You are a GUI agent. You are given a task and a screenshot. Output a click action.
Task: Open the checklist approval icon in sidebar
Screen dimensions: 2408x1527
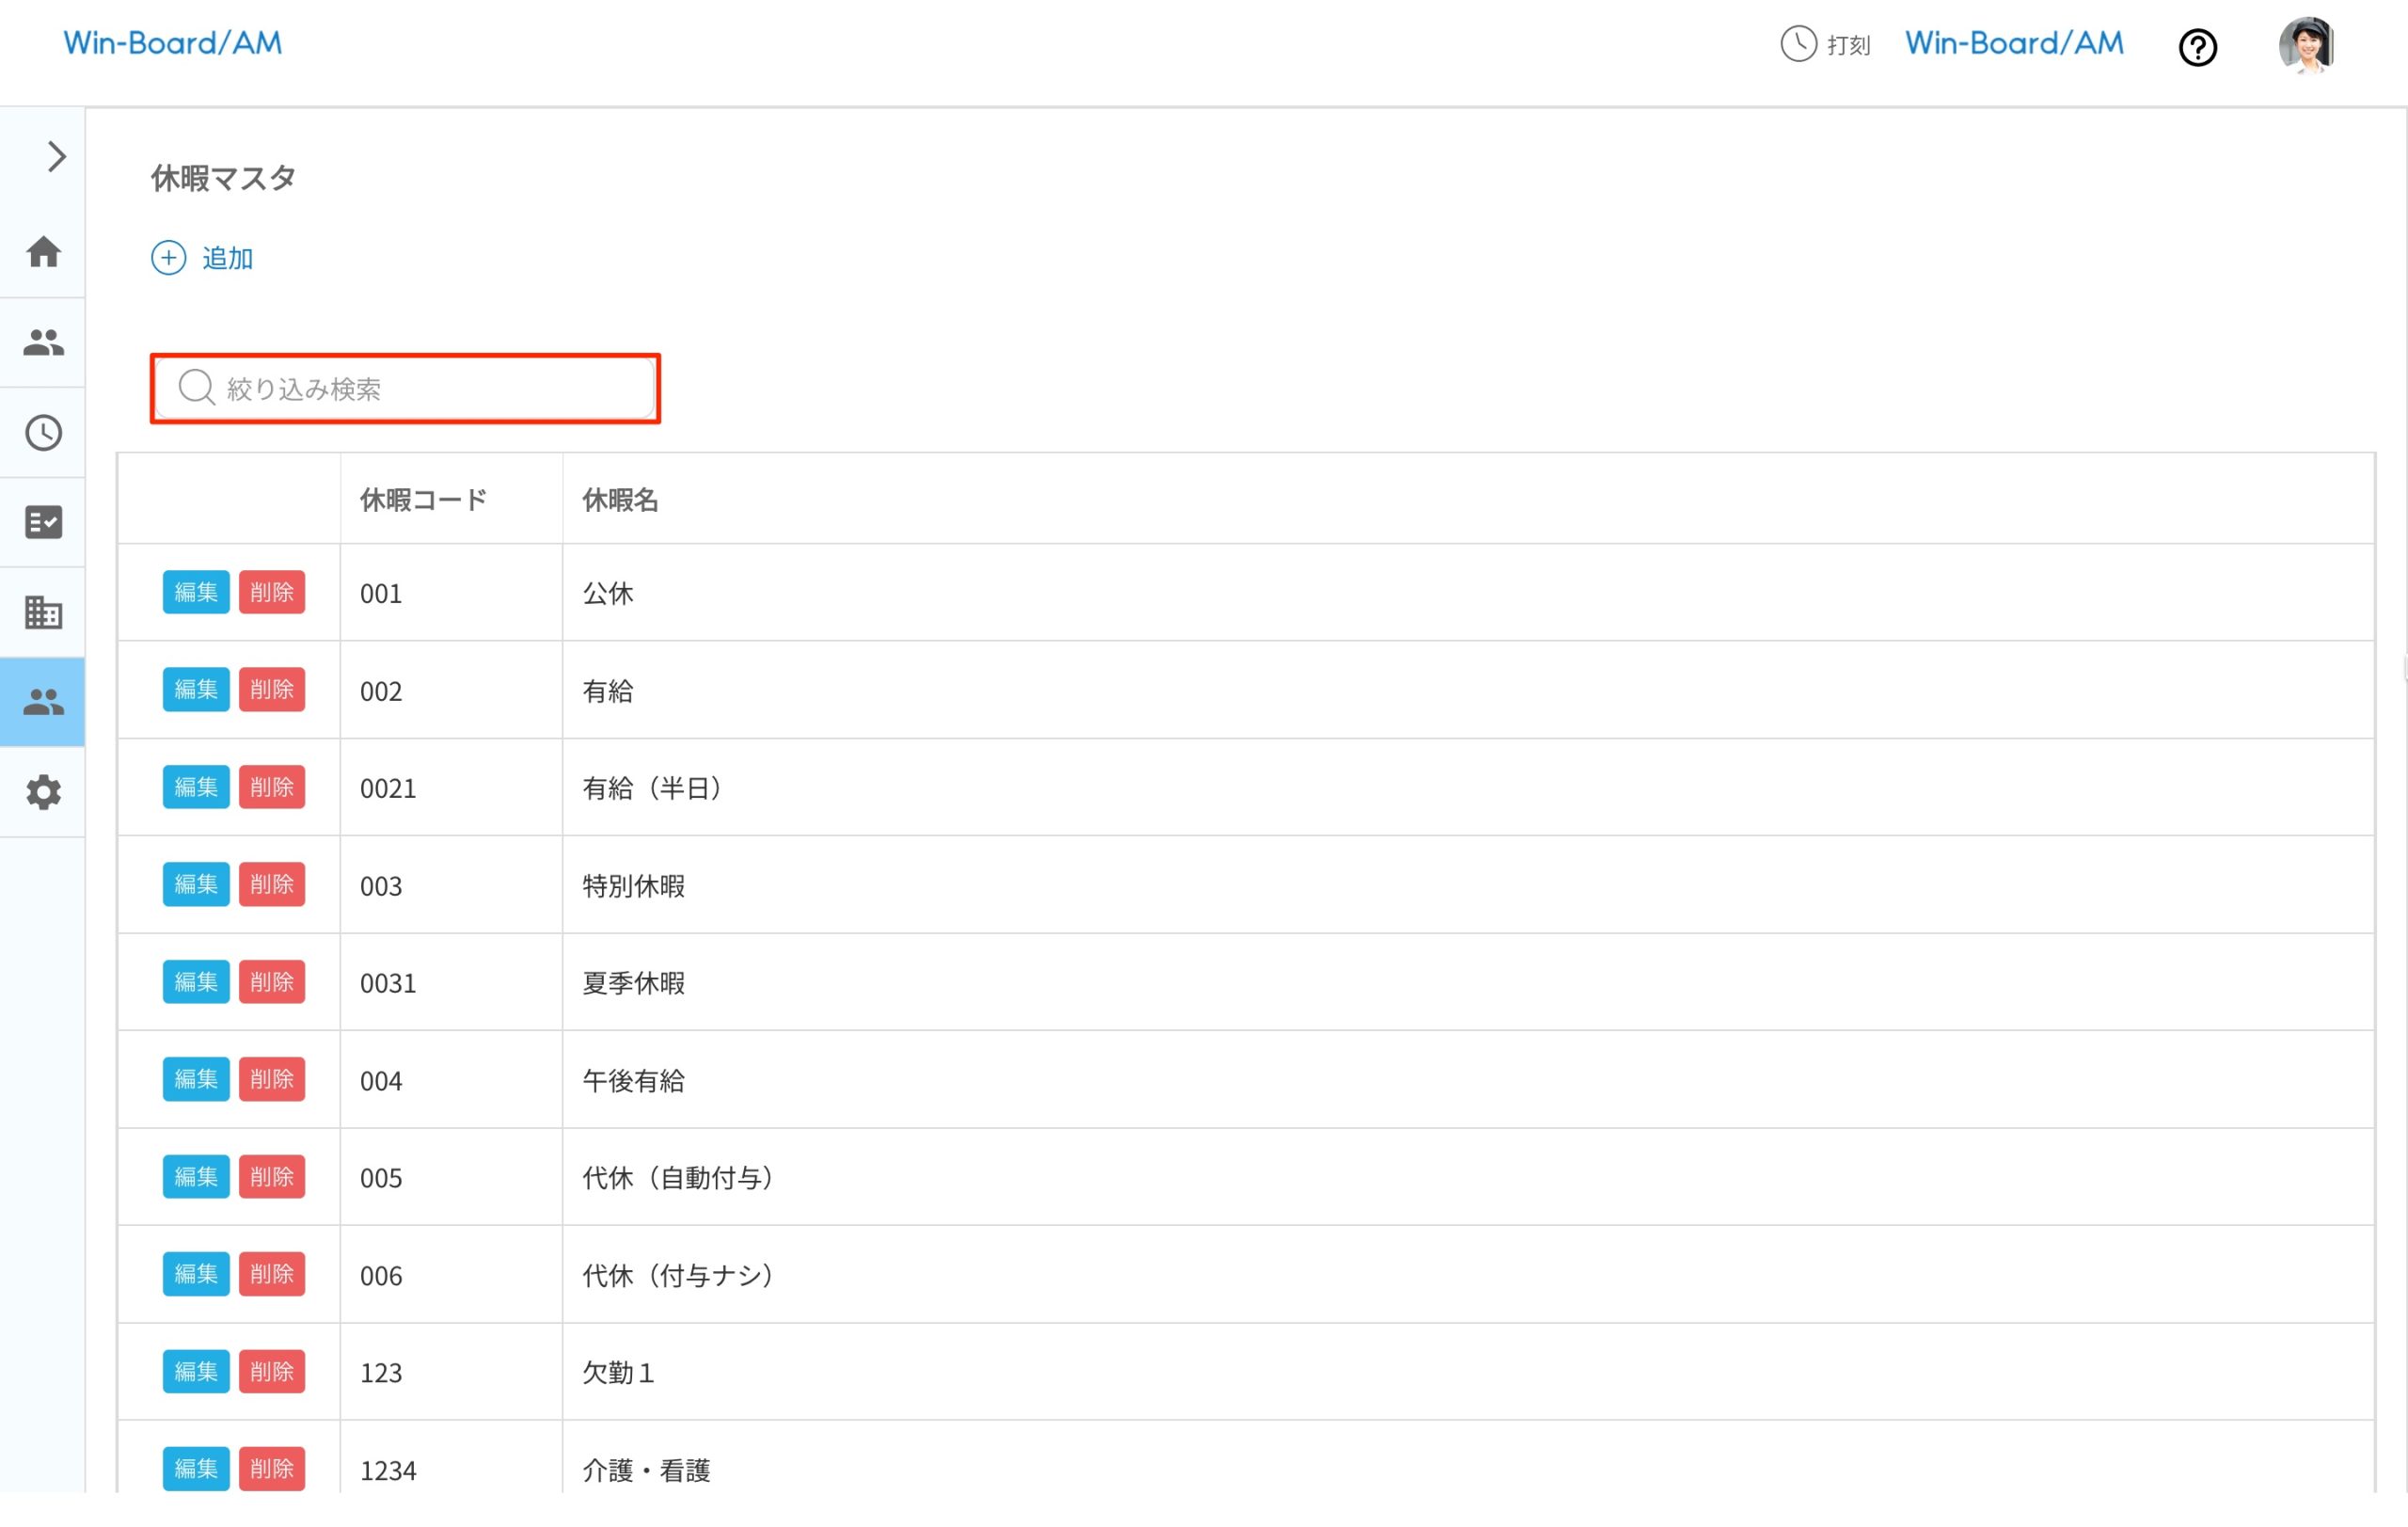click(x=43, y=522)
